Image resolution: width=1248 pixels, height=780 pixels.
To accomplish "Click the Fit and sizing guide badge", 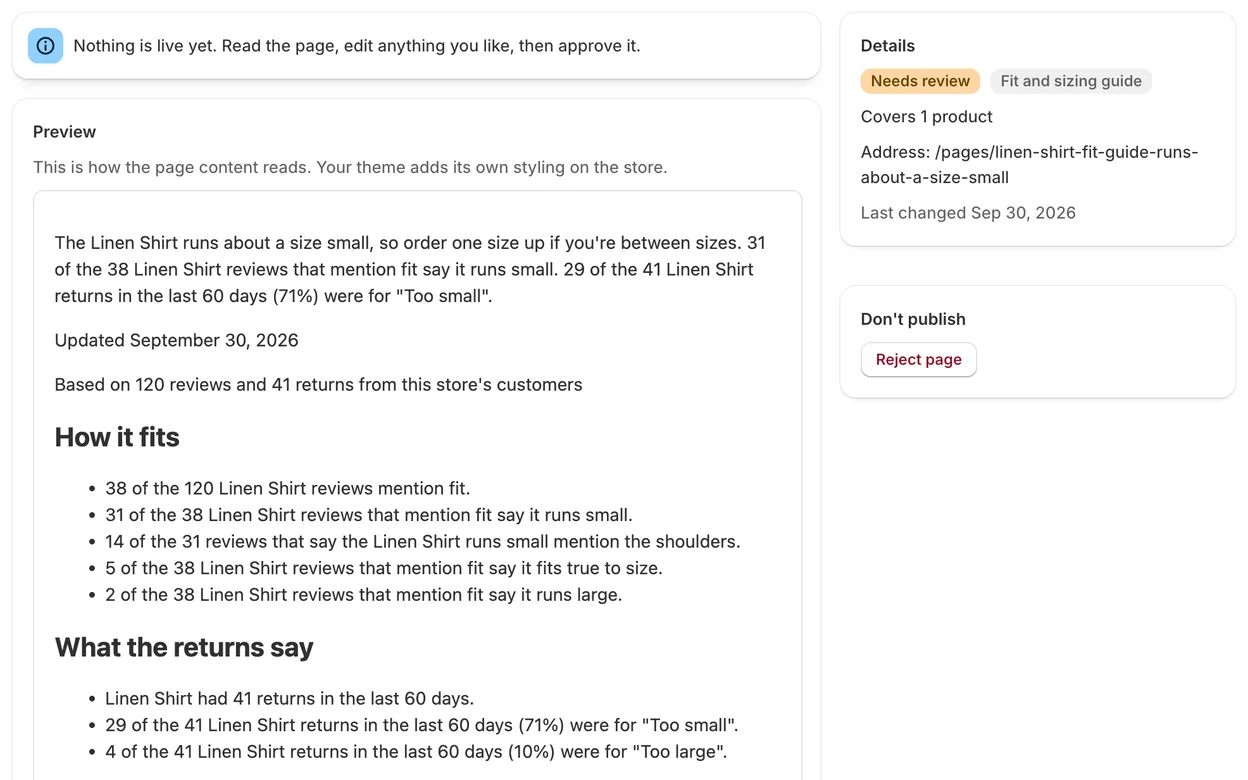I will (x=1071, y=81).
